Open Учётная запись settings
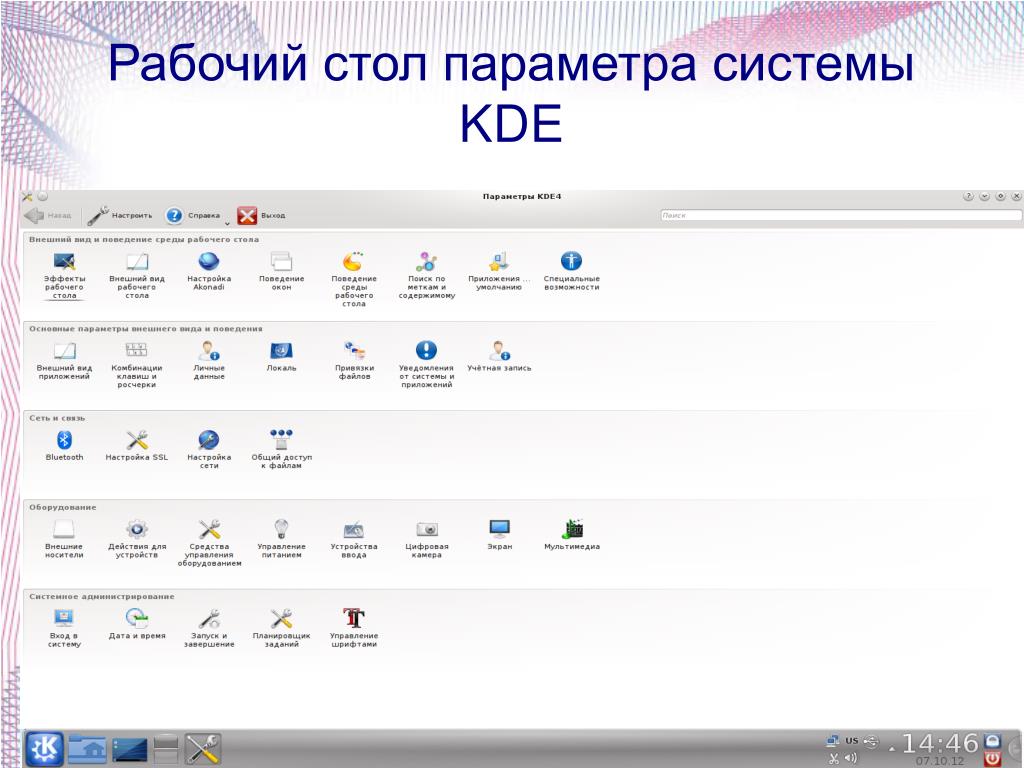The width and height of the screenshot is (1024, 768). pyautogui.click(x=499, y=357)
